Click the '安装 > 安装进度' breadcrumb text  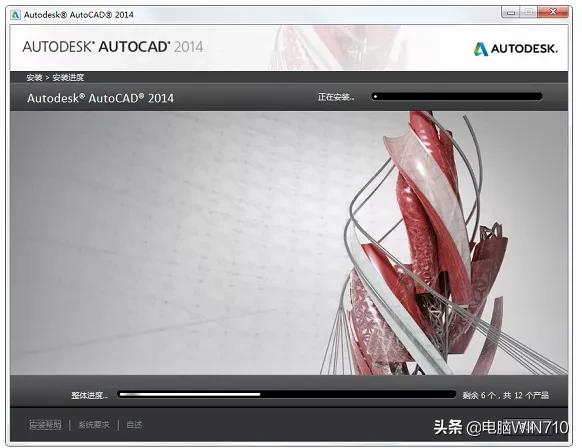(x=55, y=78)
